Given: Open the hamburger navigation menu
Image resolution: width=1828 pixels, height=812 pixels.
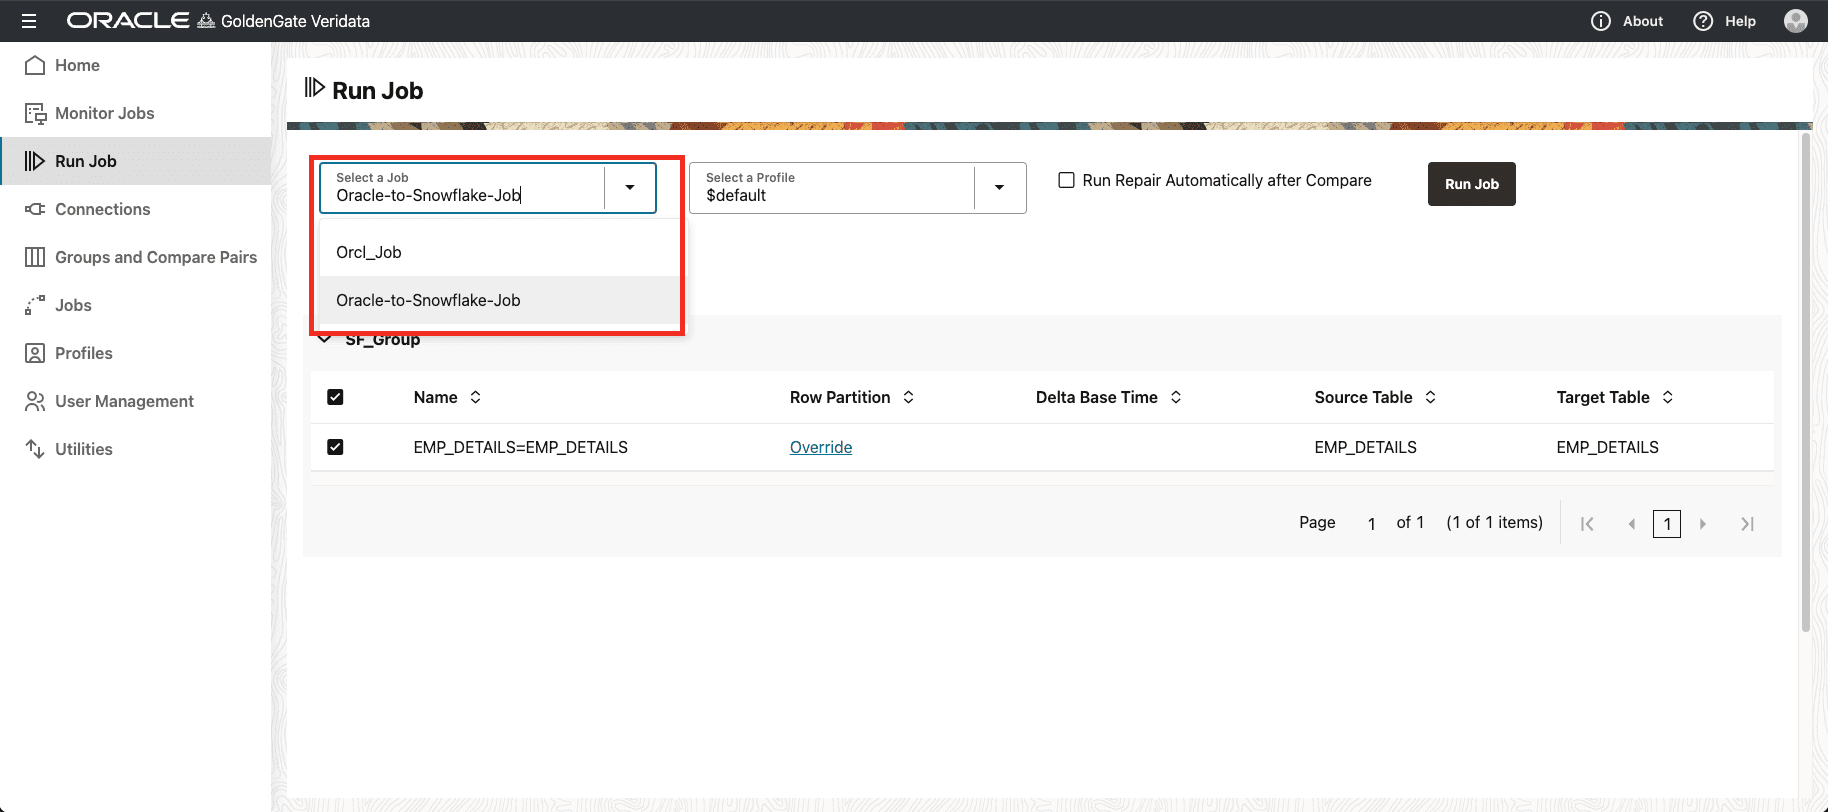Looking at the screenshot, I should [28, 21].
